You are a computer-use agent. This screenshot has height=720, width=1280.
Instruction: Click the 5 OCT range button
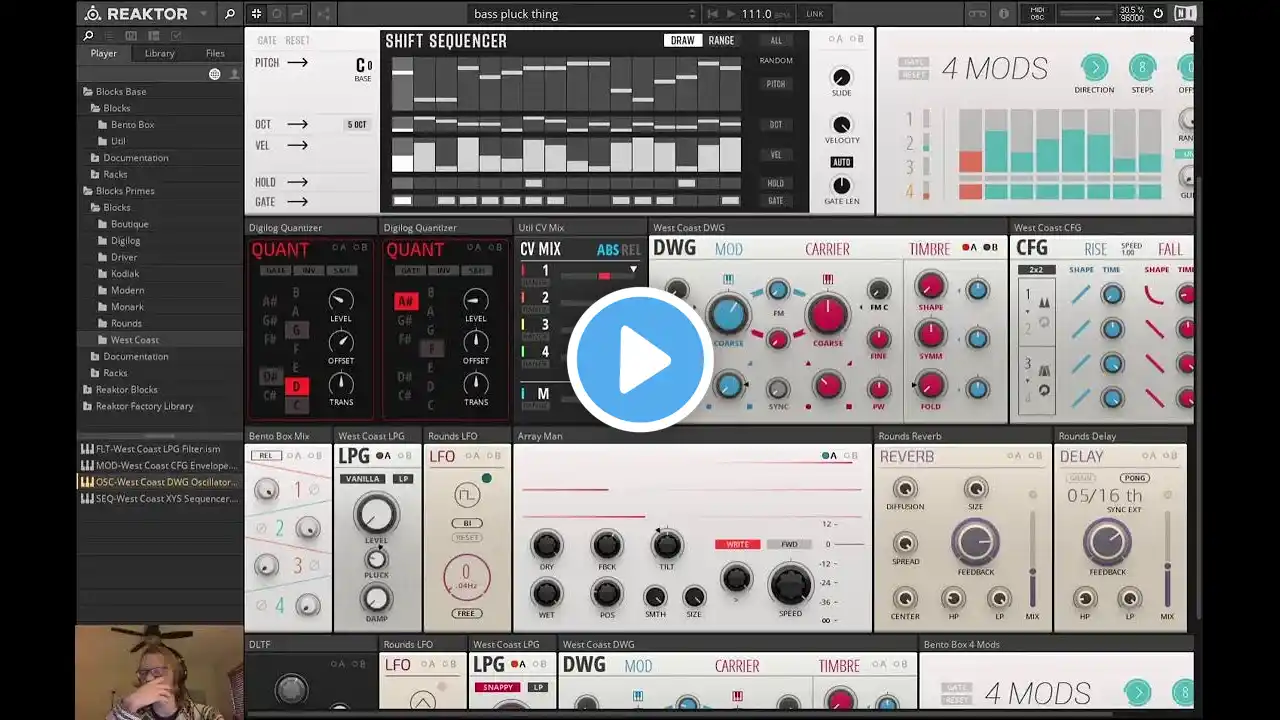tap(357, 125)
